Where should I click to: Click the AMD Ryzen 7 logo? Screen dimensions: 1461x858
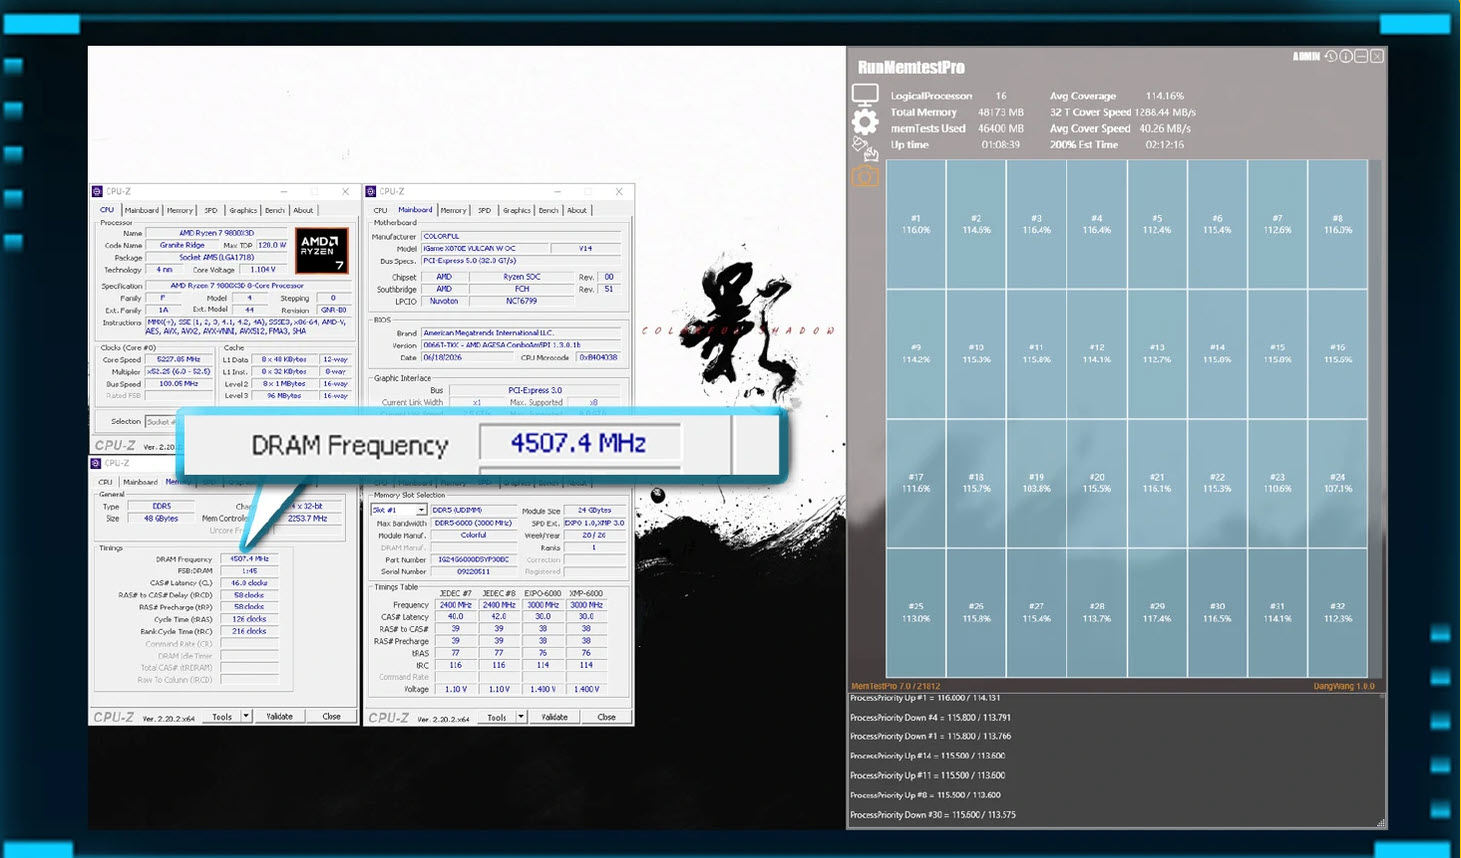pos(322,251)
